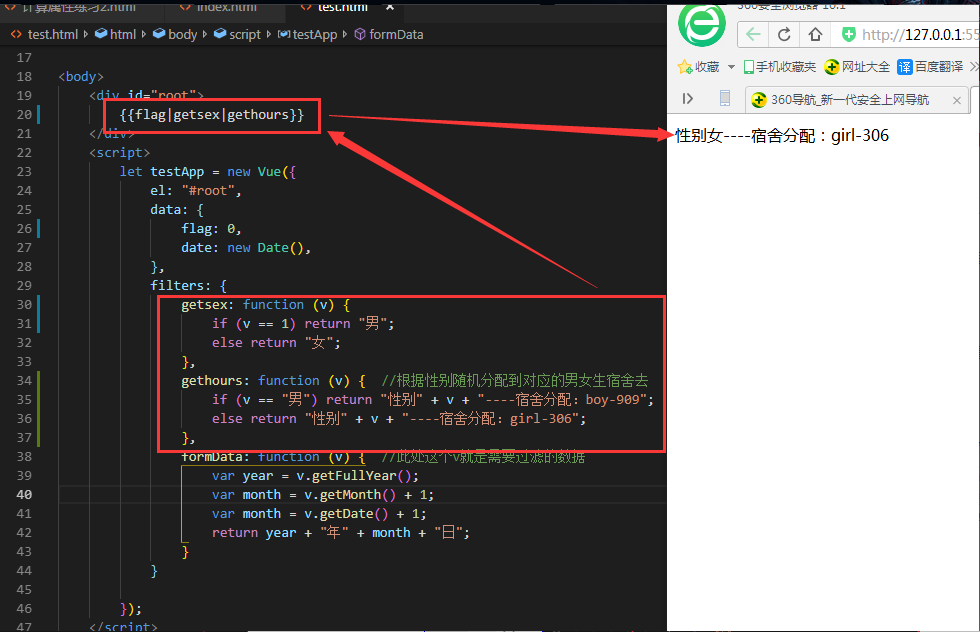Click the green security shield icon
This screenshot has width=980, height=632.
click(x=848, y=34)
